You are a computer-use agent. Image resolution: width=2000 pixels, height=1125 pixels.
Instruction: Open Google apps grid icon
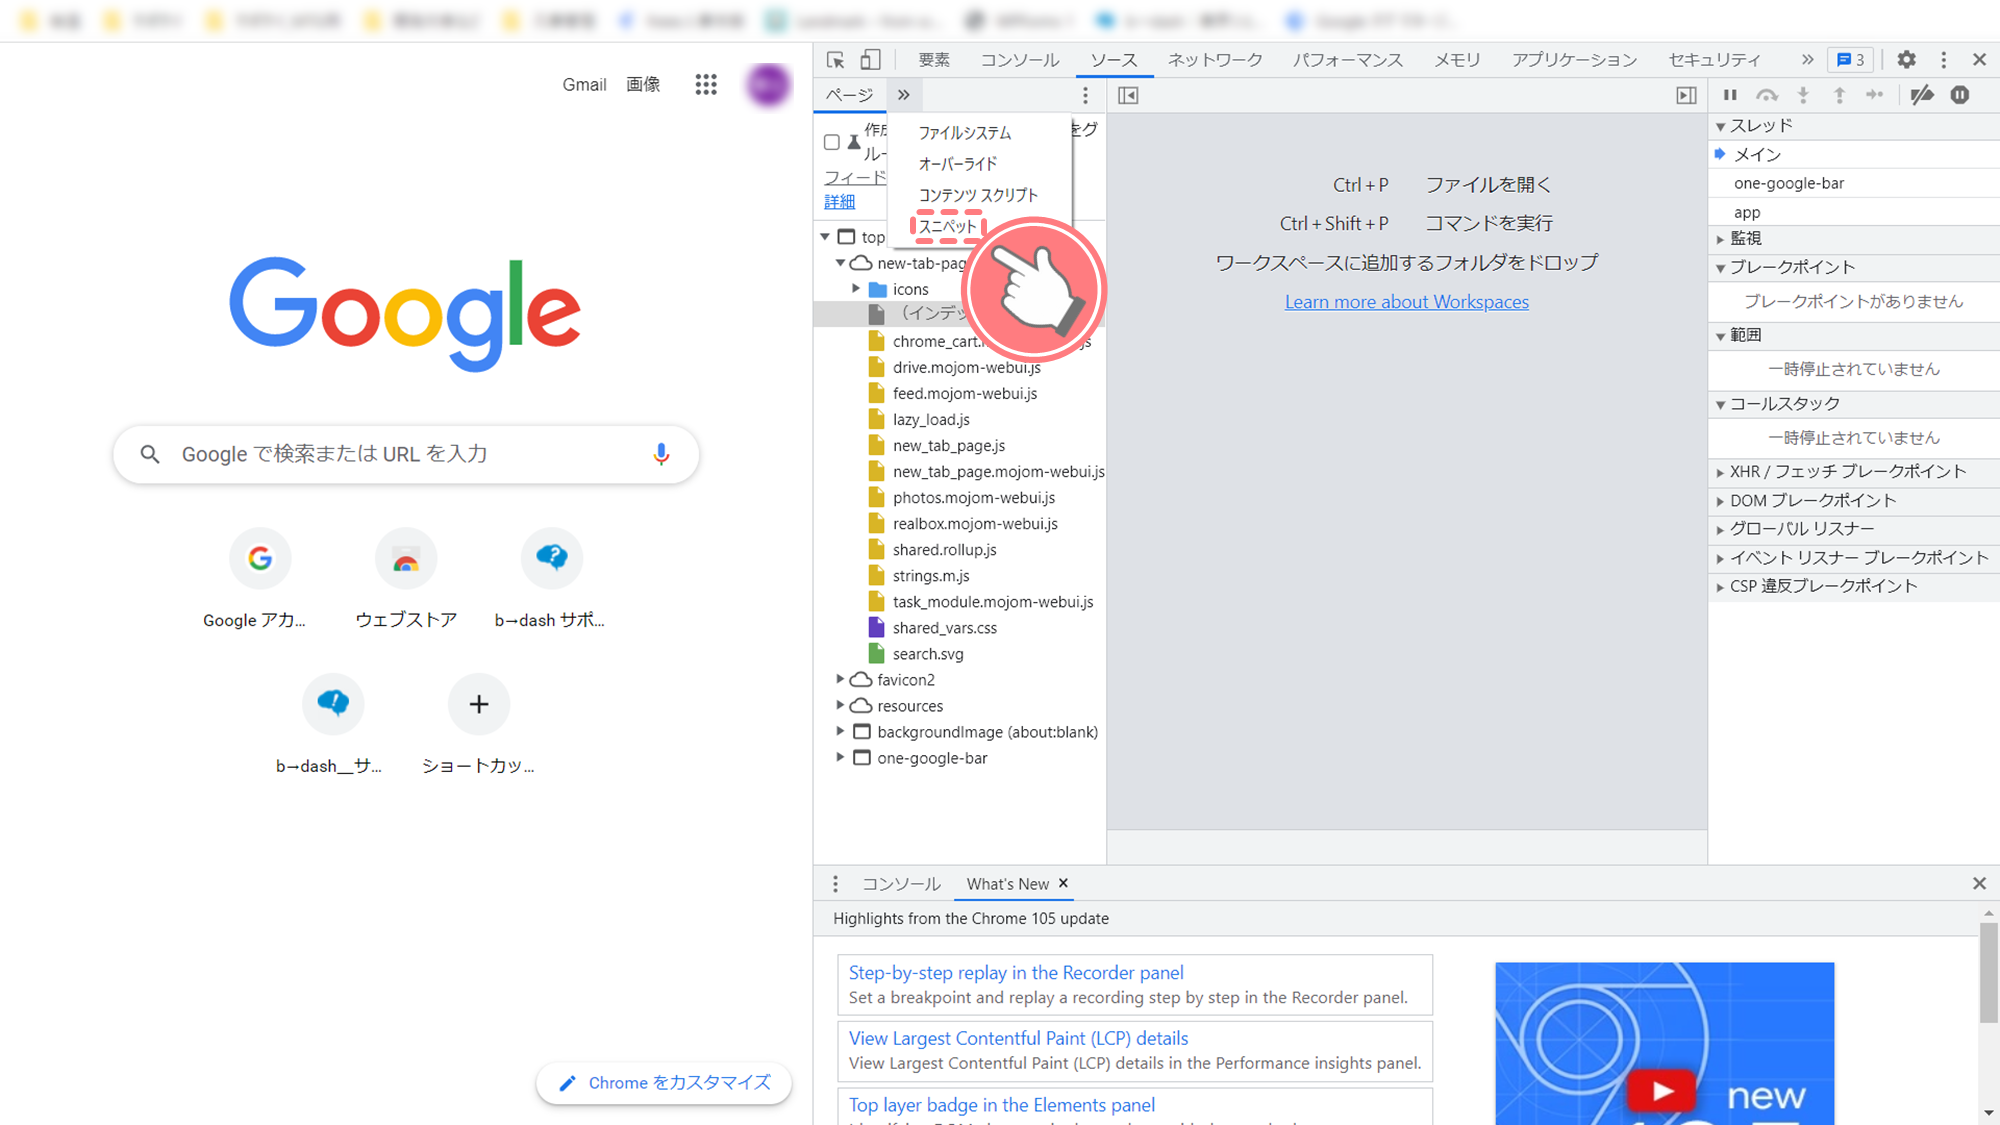pyautogui.click(x=706, y=85)
